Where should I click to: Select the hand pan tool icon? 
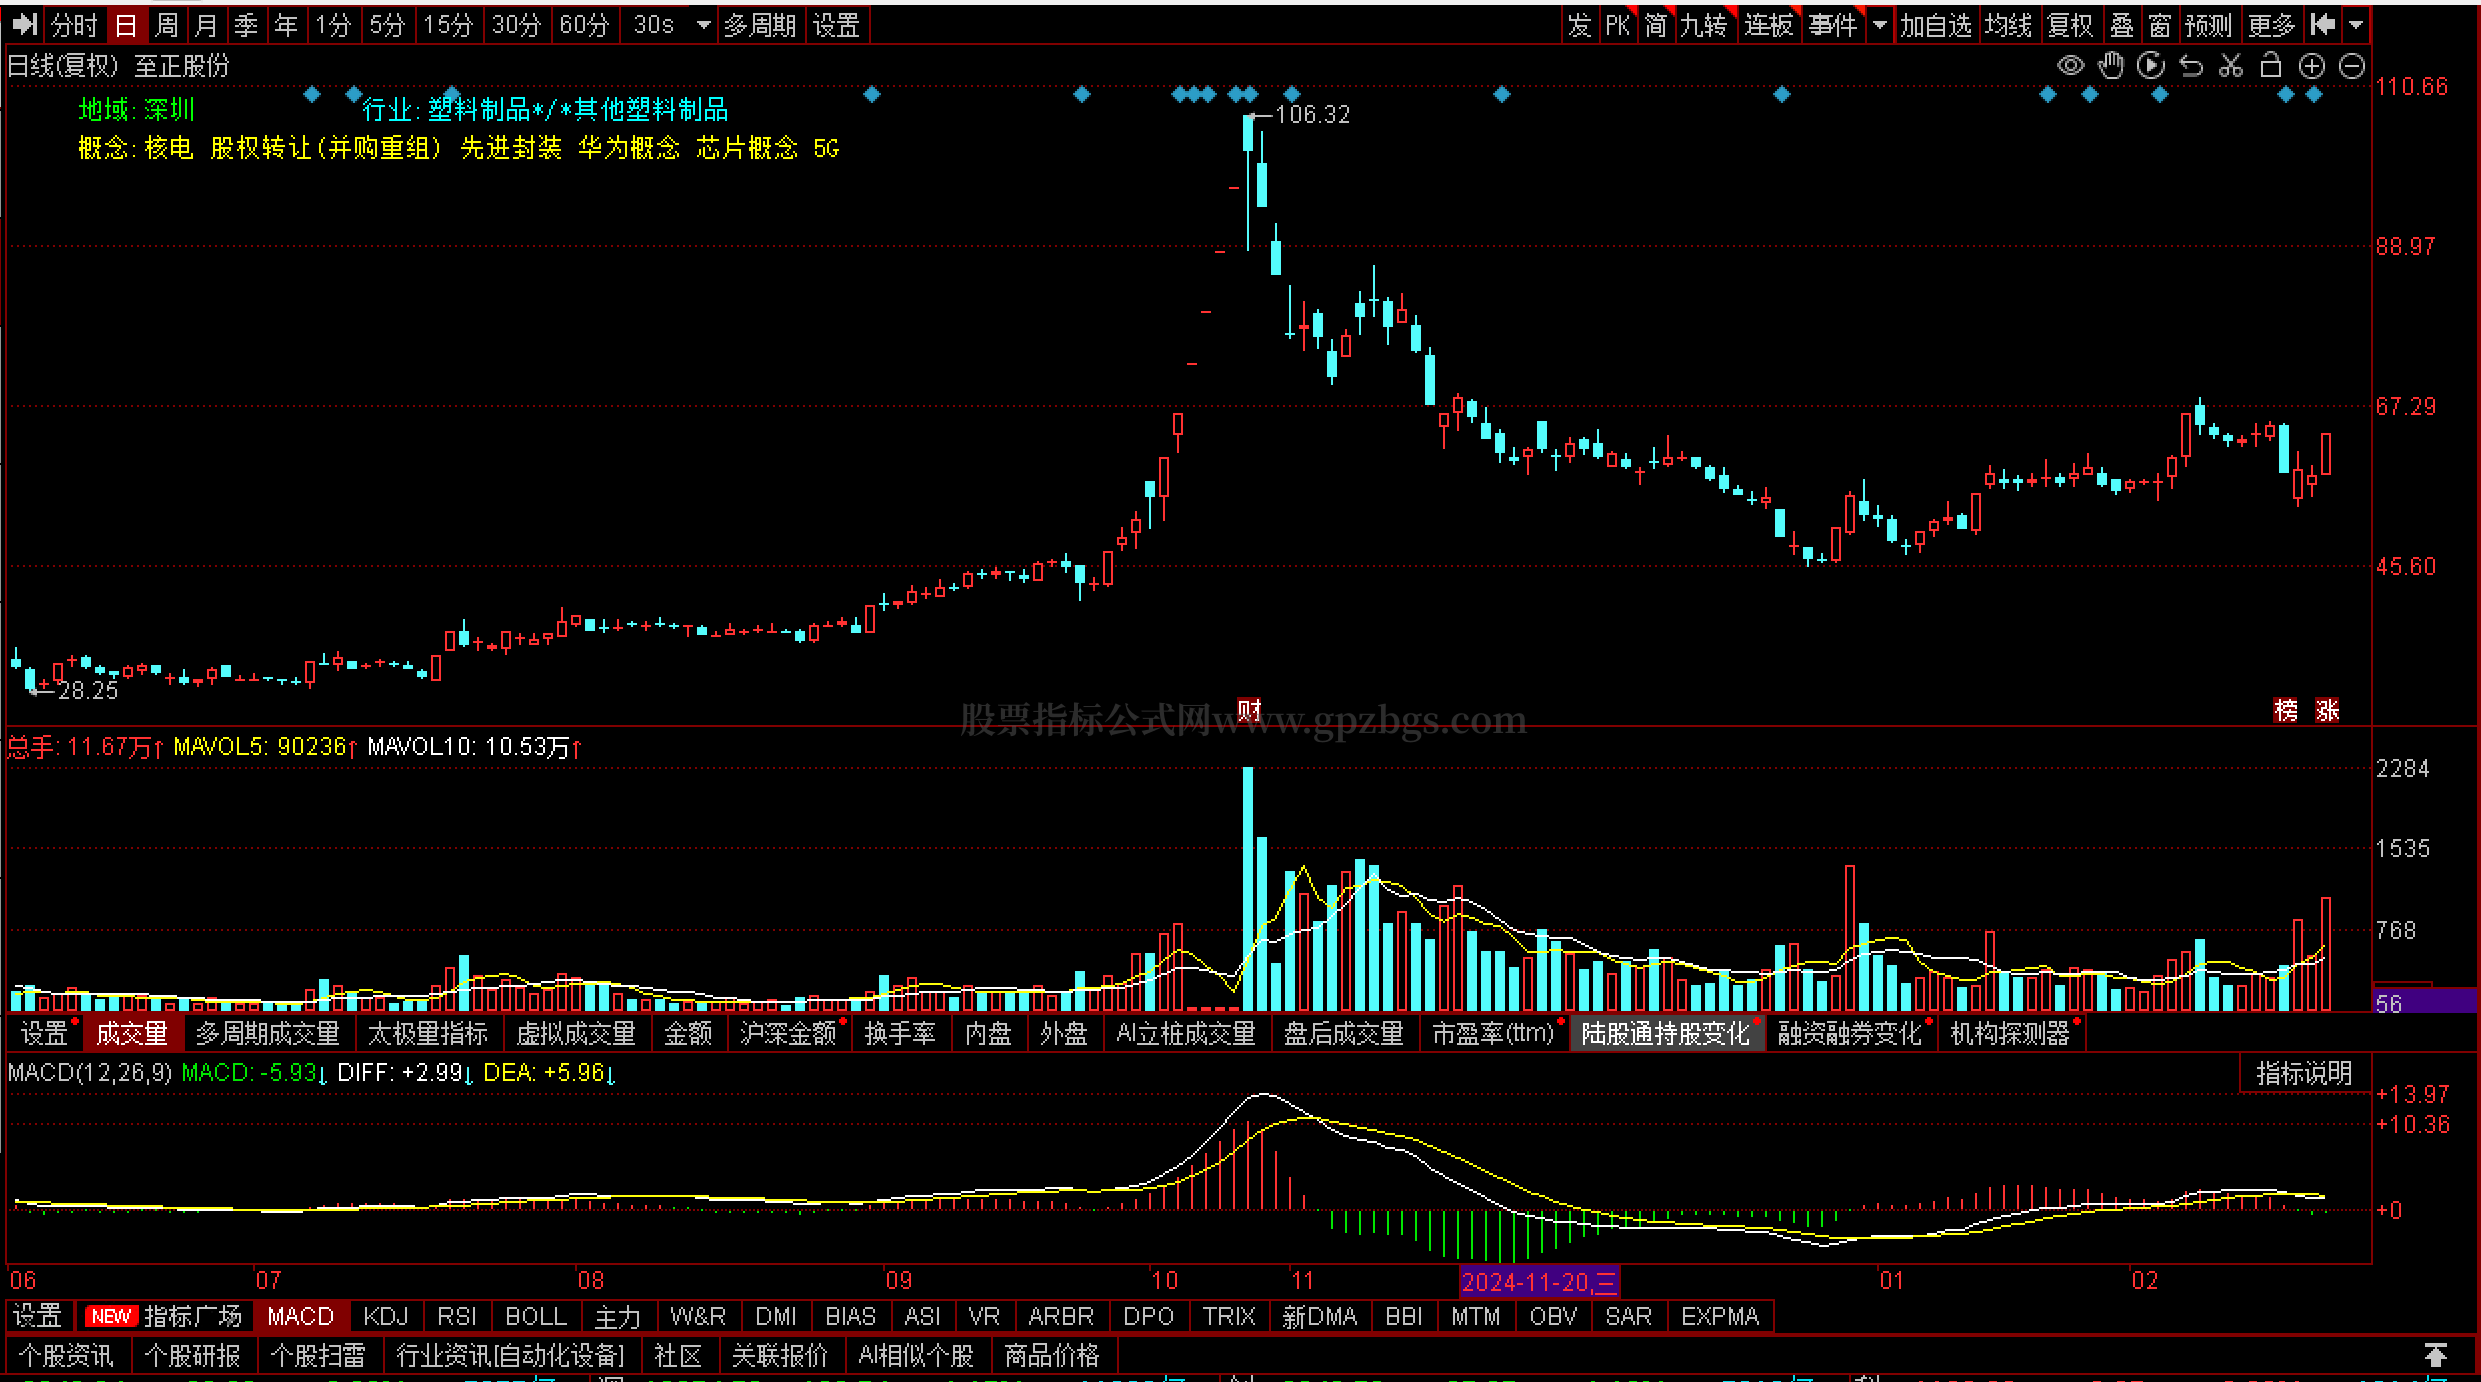[x=2111, y=66]
